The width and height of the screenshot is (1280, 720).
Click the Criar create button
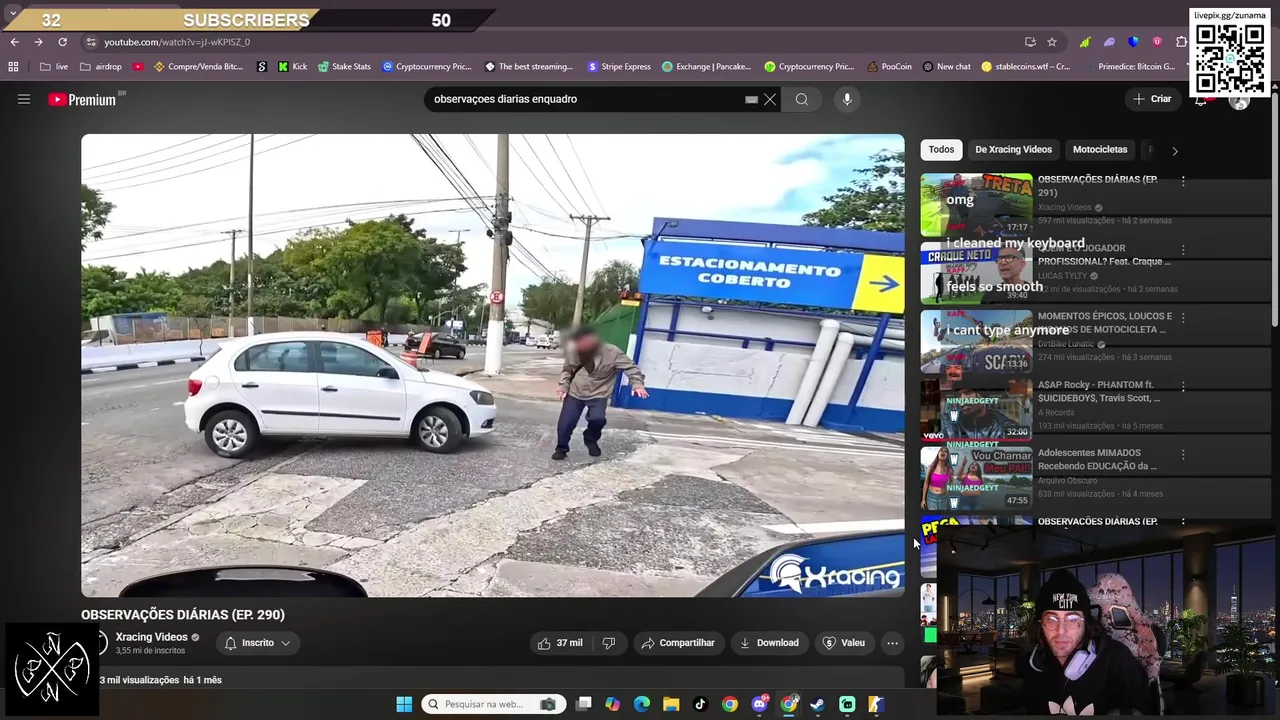[x=1152, y=99]
